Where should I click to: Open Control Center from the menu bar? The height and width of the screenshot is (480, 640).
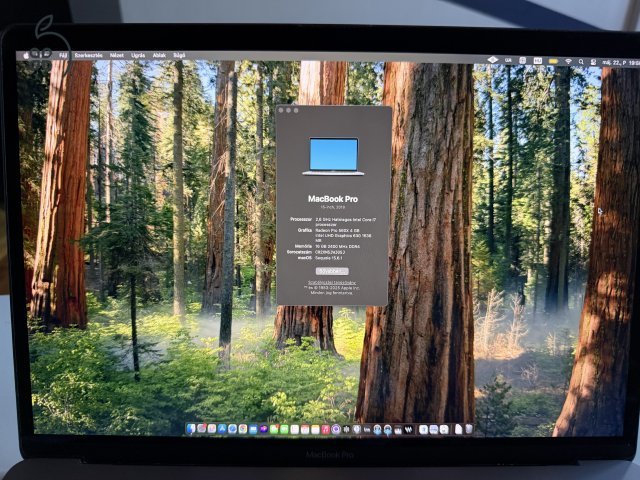pyautogui.click(x=593, y=62)
